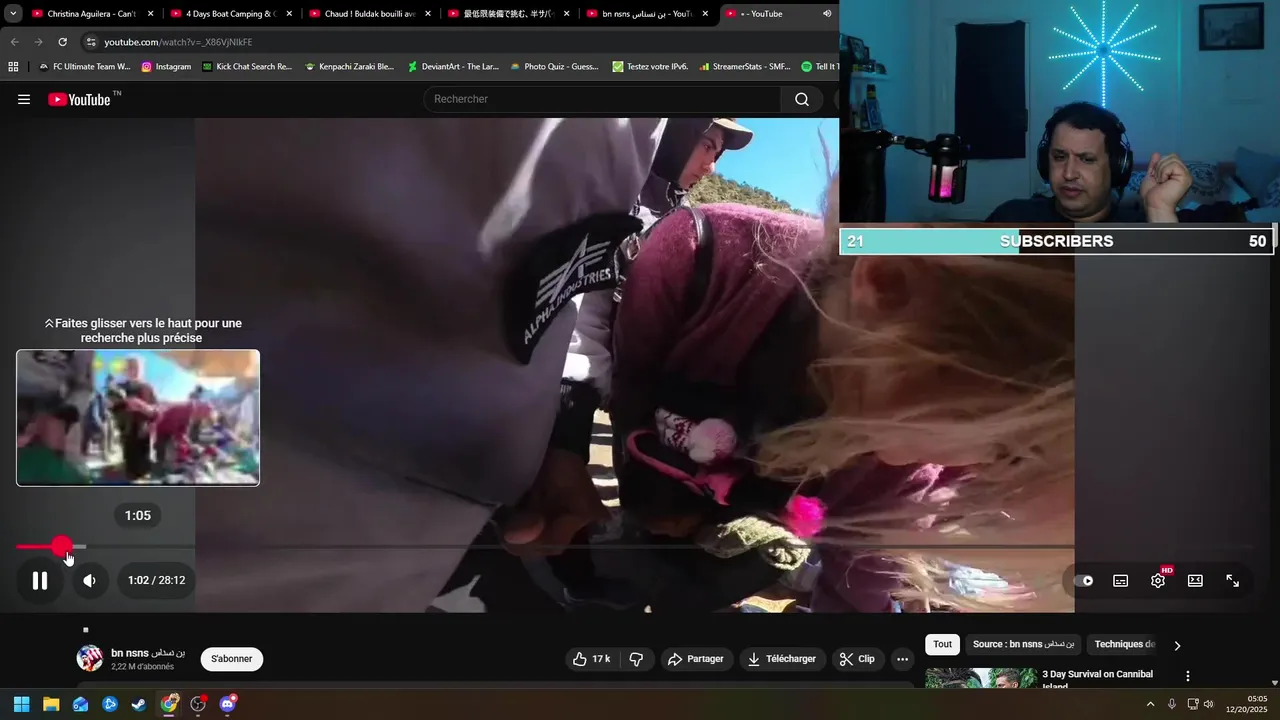1280x720 pixels.
Task: Turn on subtitles with the captions icon
Action: coord(1121,580)
